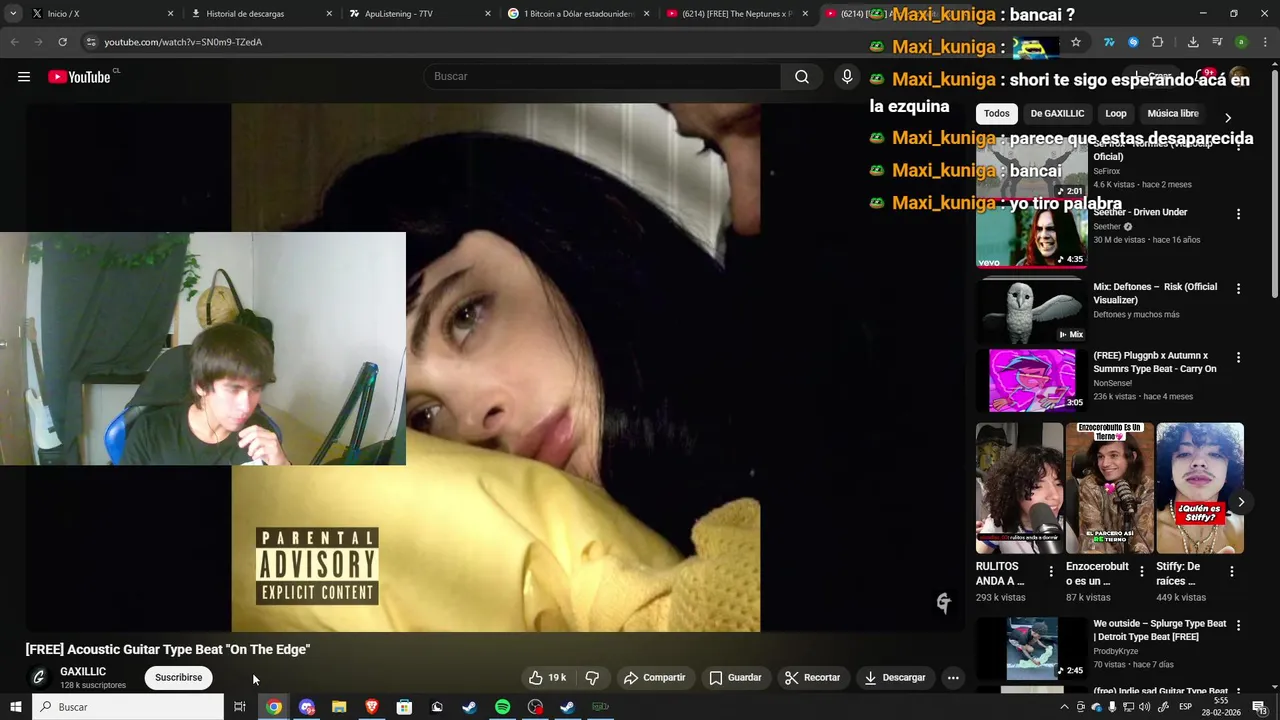Close the Inicio / X tab
1280x720 pixels.
[x=170, y=14]
